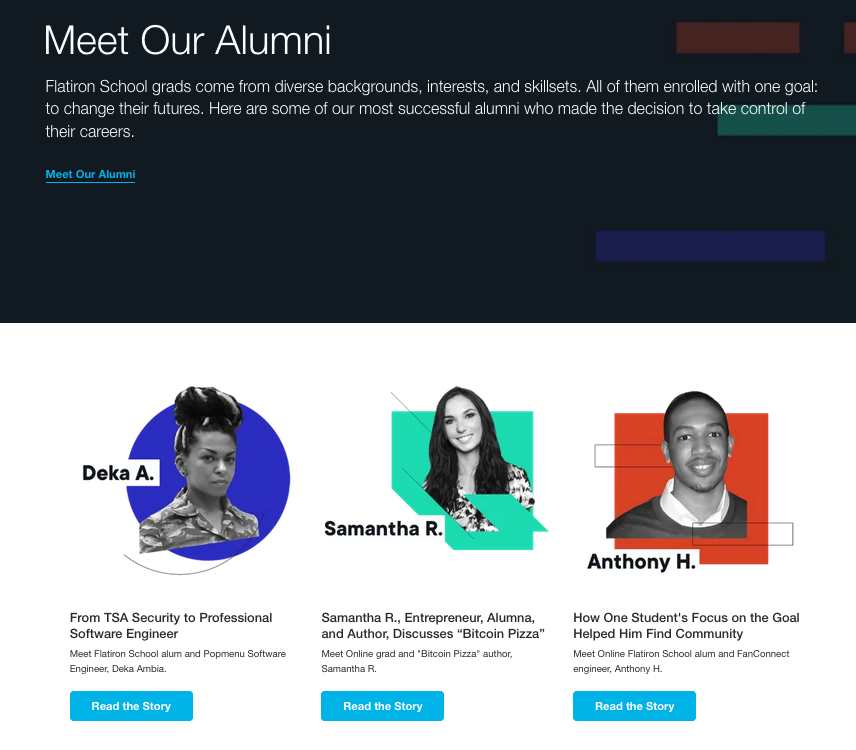Click the Popmenu Software Engineer description text
This screenshot has height=750, width=856.
178,661
